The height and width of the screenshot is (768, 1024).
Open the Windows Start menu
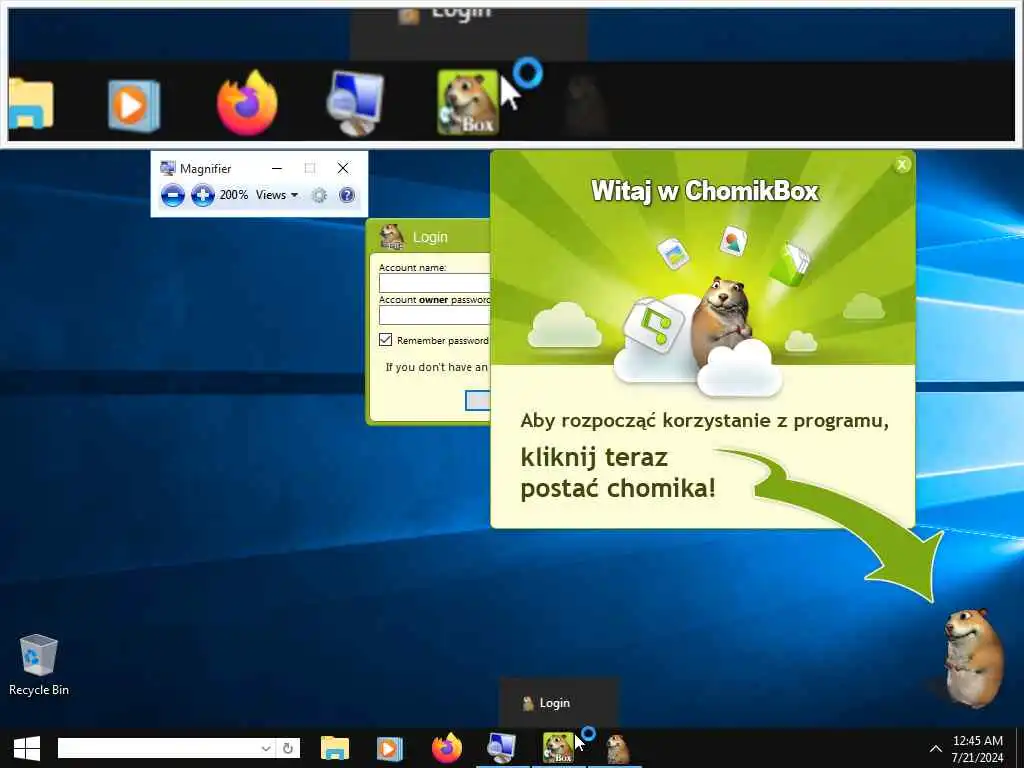(x=27, y=748)
